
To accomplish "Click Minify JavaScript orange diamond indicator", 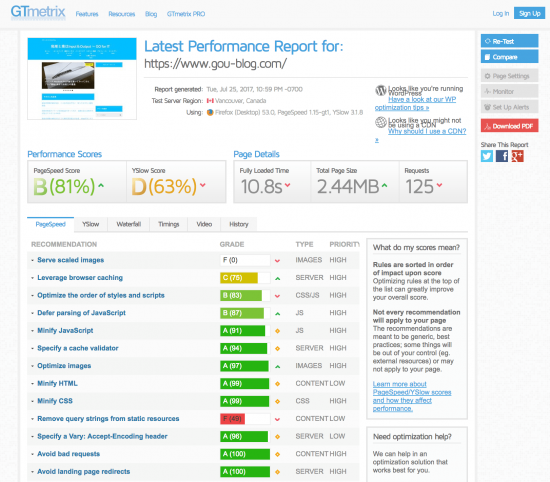I will [277, 331].
